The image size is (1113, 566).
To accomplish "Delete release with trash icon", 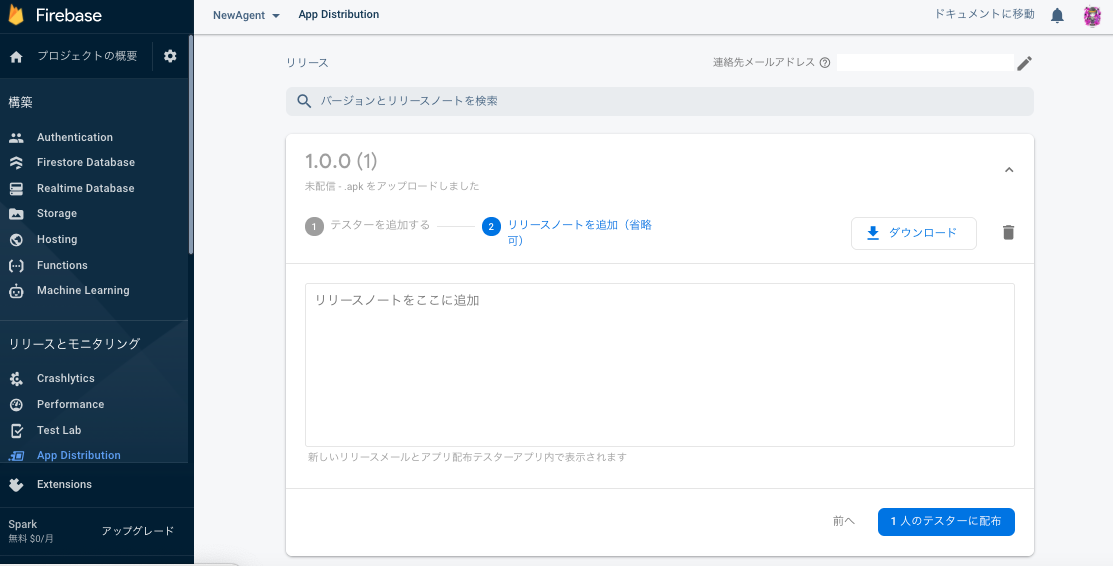I will coord(1008,232).
